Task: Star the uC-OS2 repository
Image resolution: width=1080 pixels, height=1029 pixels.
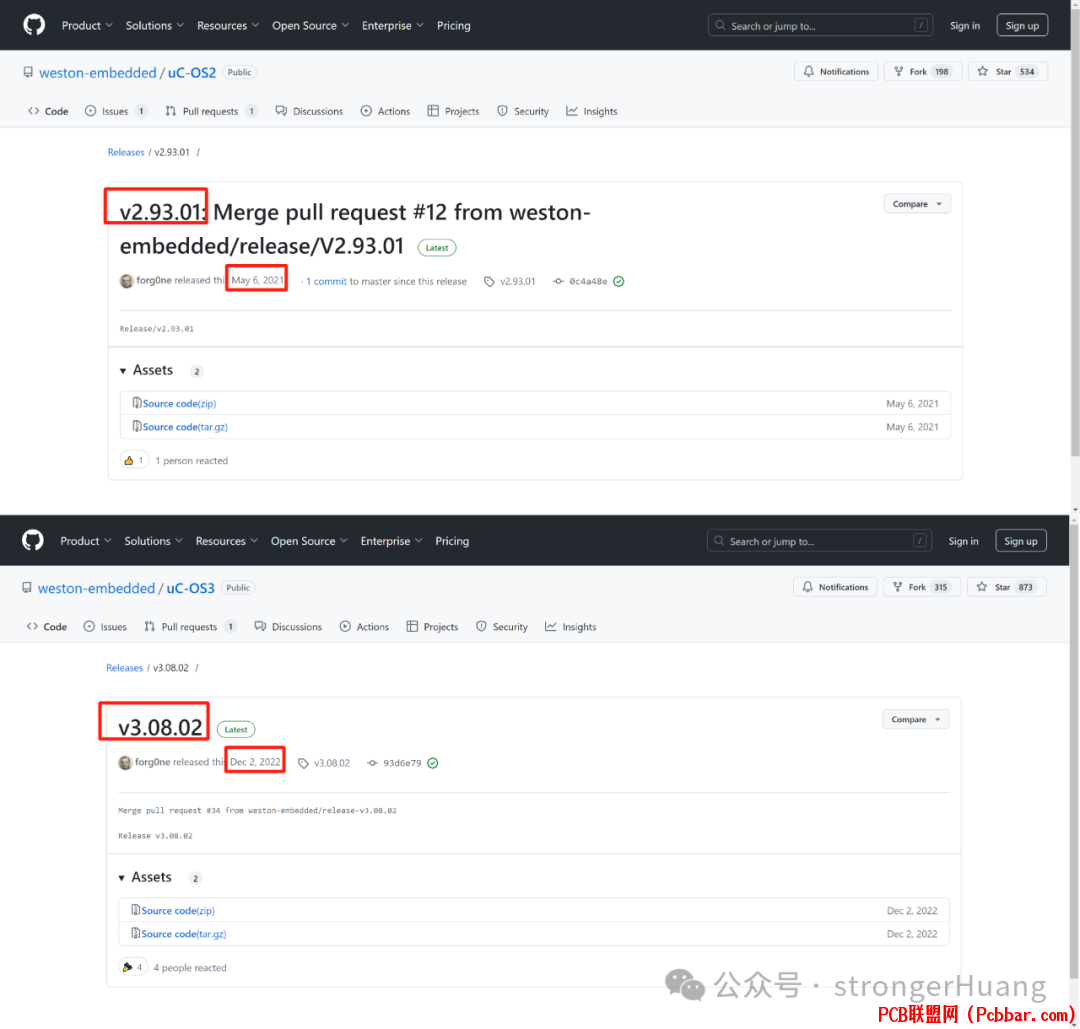Action: click(1008, 72)
